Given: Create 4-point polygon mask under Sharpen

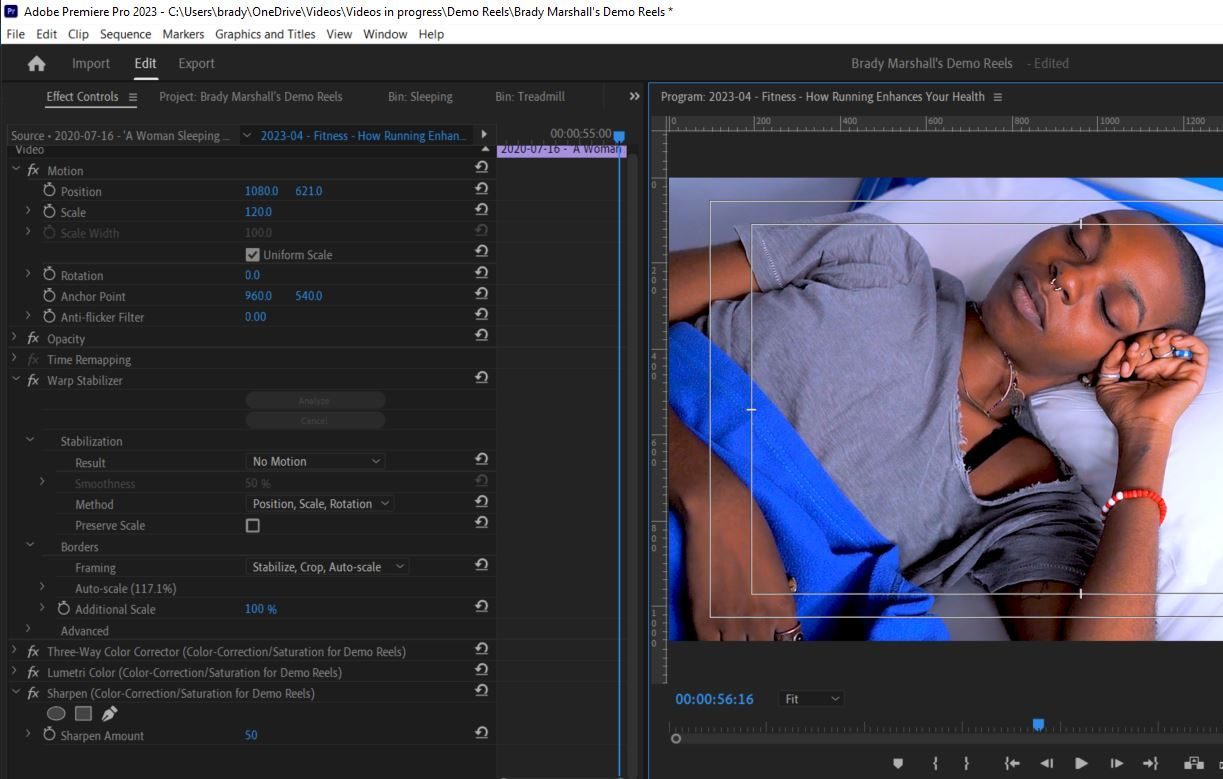Looking at the screenshot, I should coord(83,714).
